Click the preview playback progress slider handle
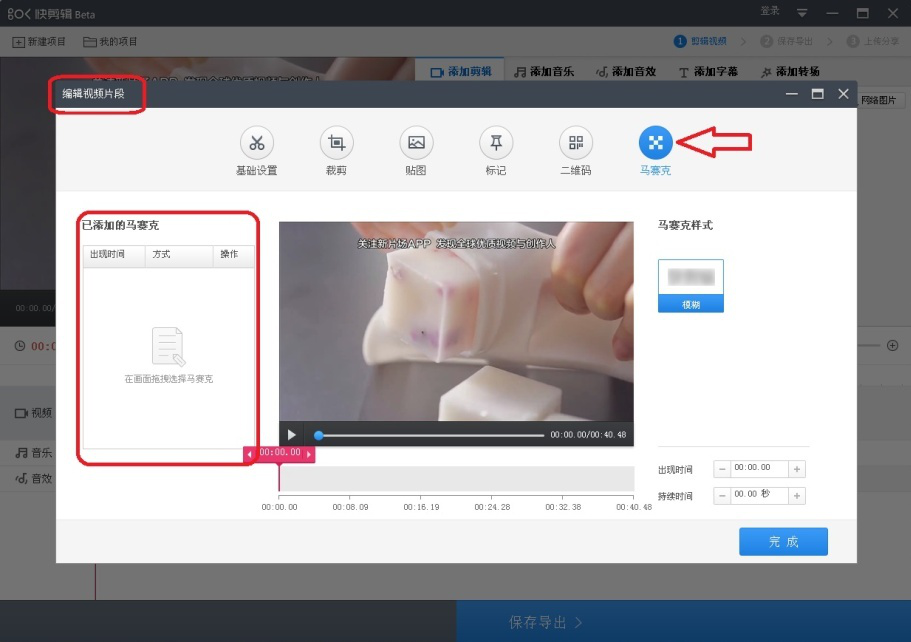The width and height of the screenshot is (911, 642). [318, 435]
